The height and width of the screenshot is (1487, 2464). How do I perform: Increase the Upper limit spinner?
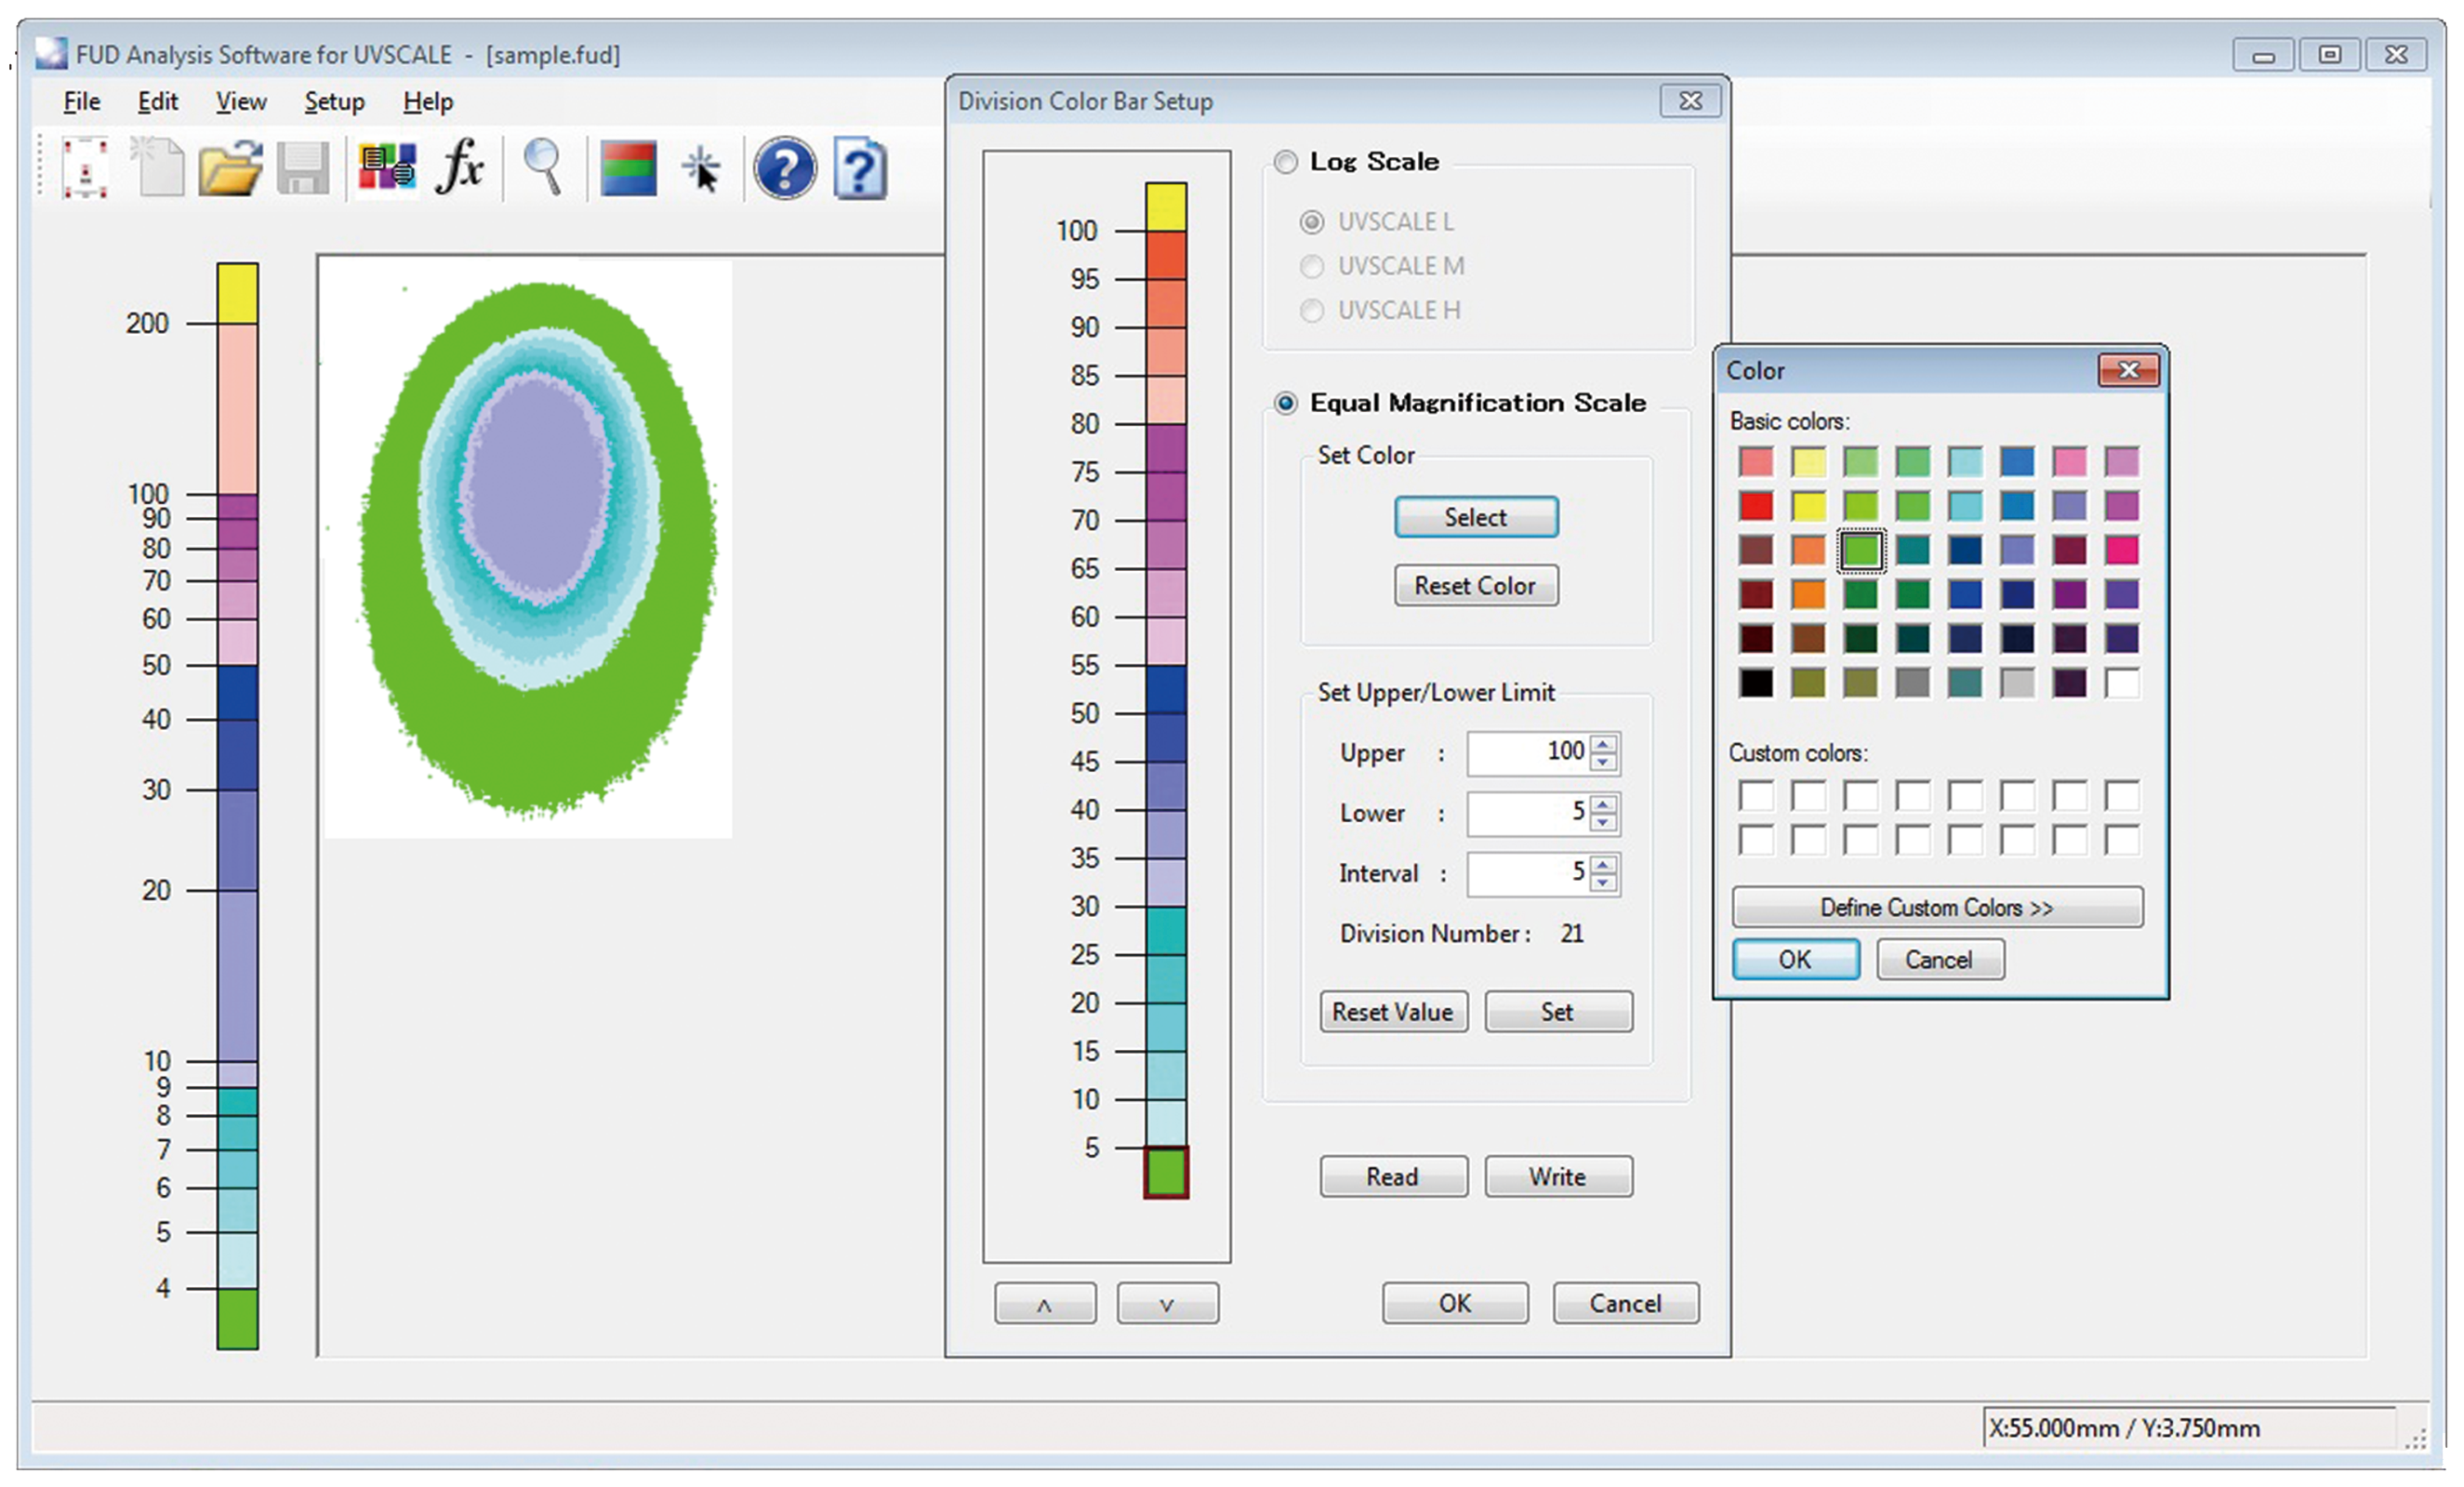coord(1603,744)
